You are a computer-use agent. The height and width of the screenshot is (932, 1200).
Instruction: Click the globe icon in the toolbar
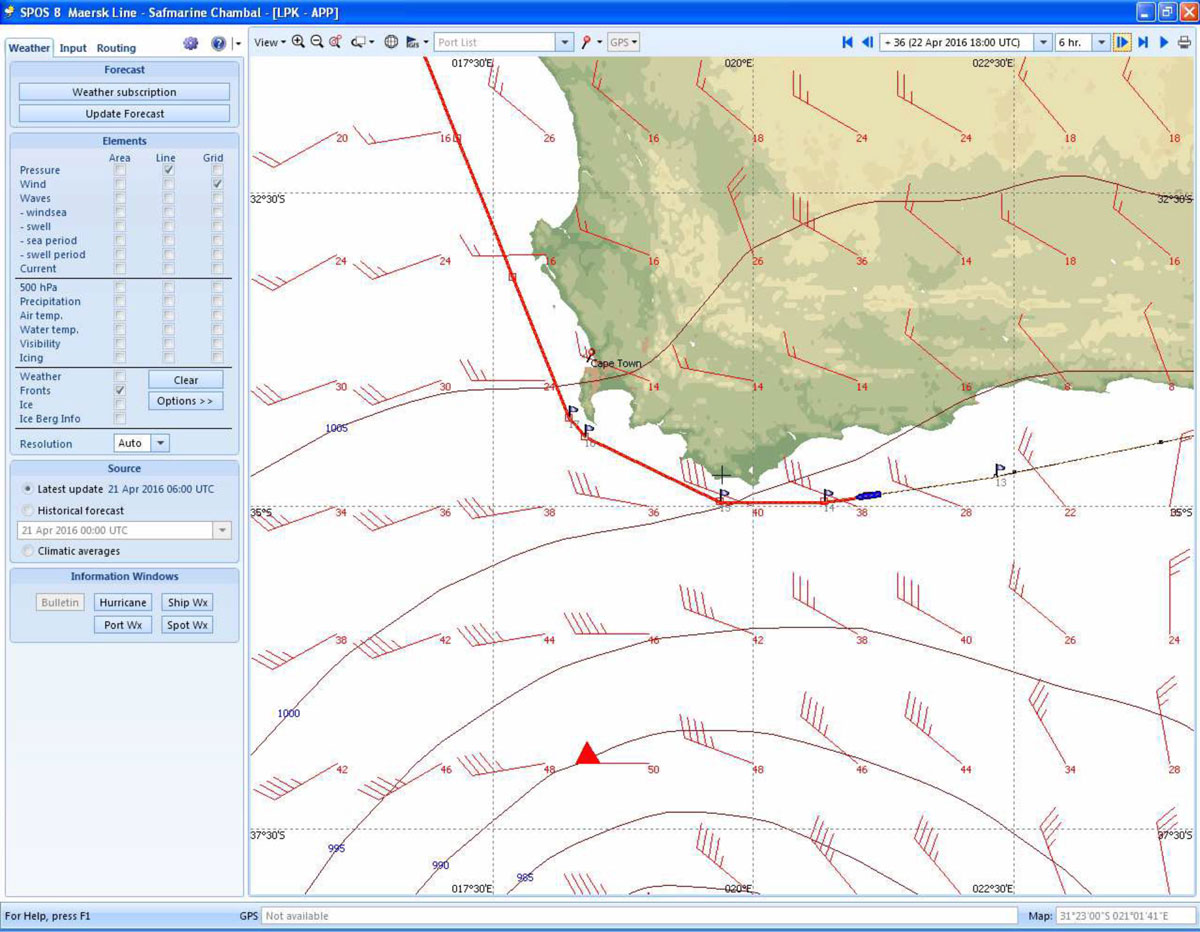[391, 42]
